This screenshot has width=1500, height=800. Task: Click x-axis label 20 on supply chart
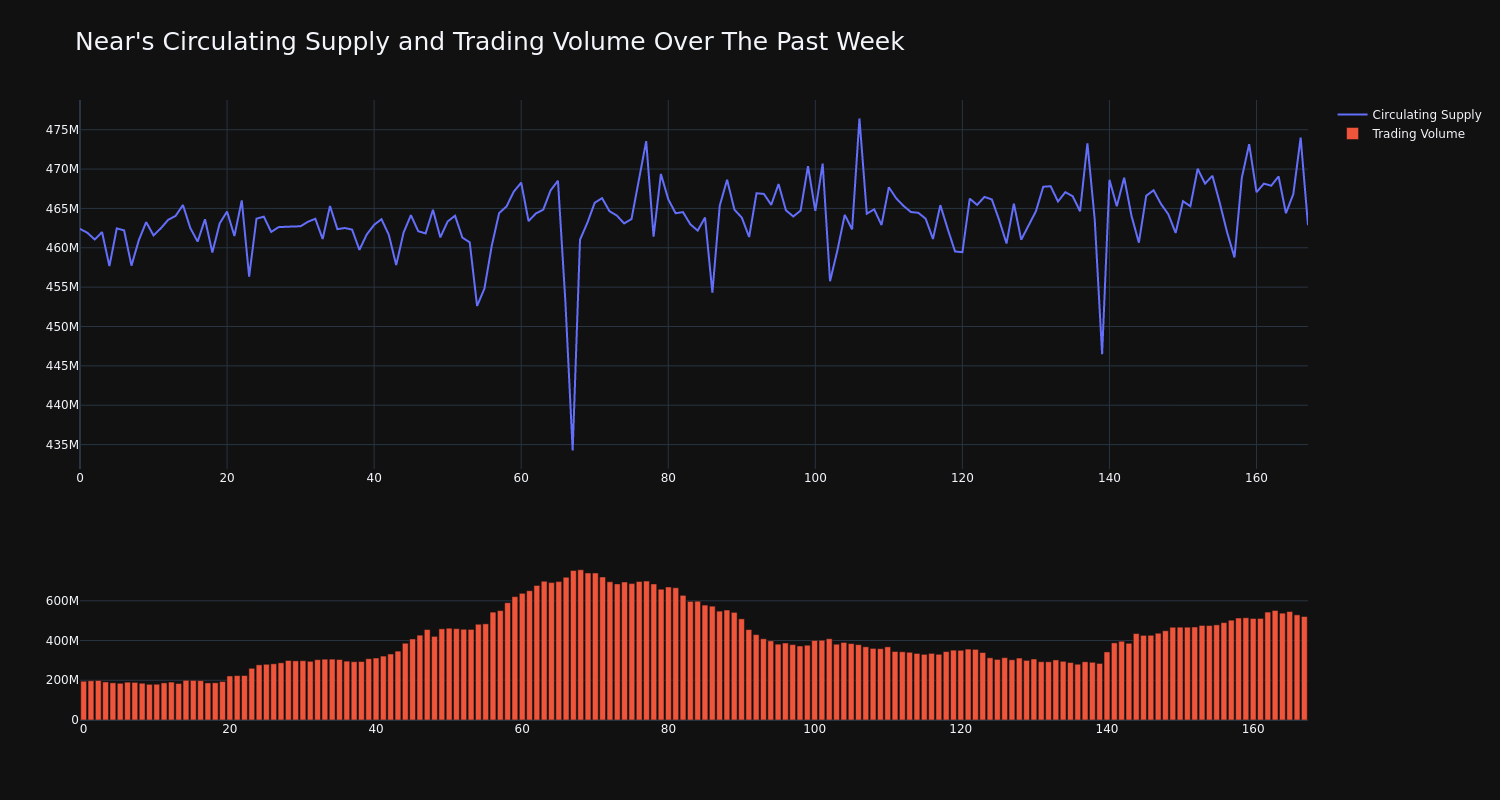227,478
